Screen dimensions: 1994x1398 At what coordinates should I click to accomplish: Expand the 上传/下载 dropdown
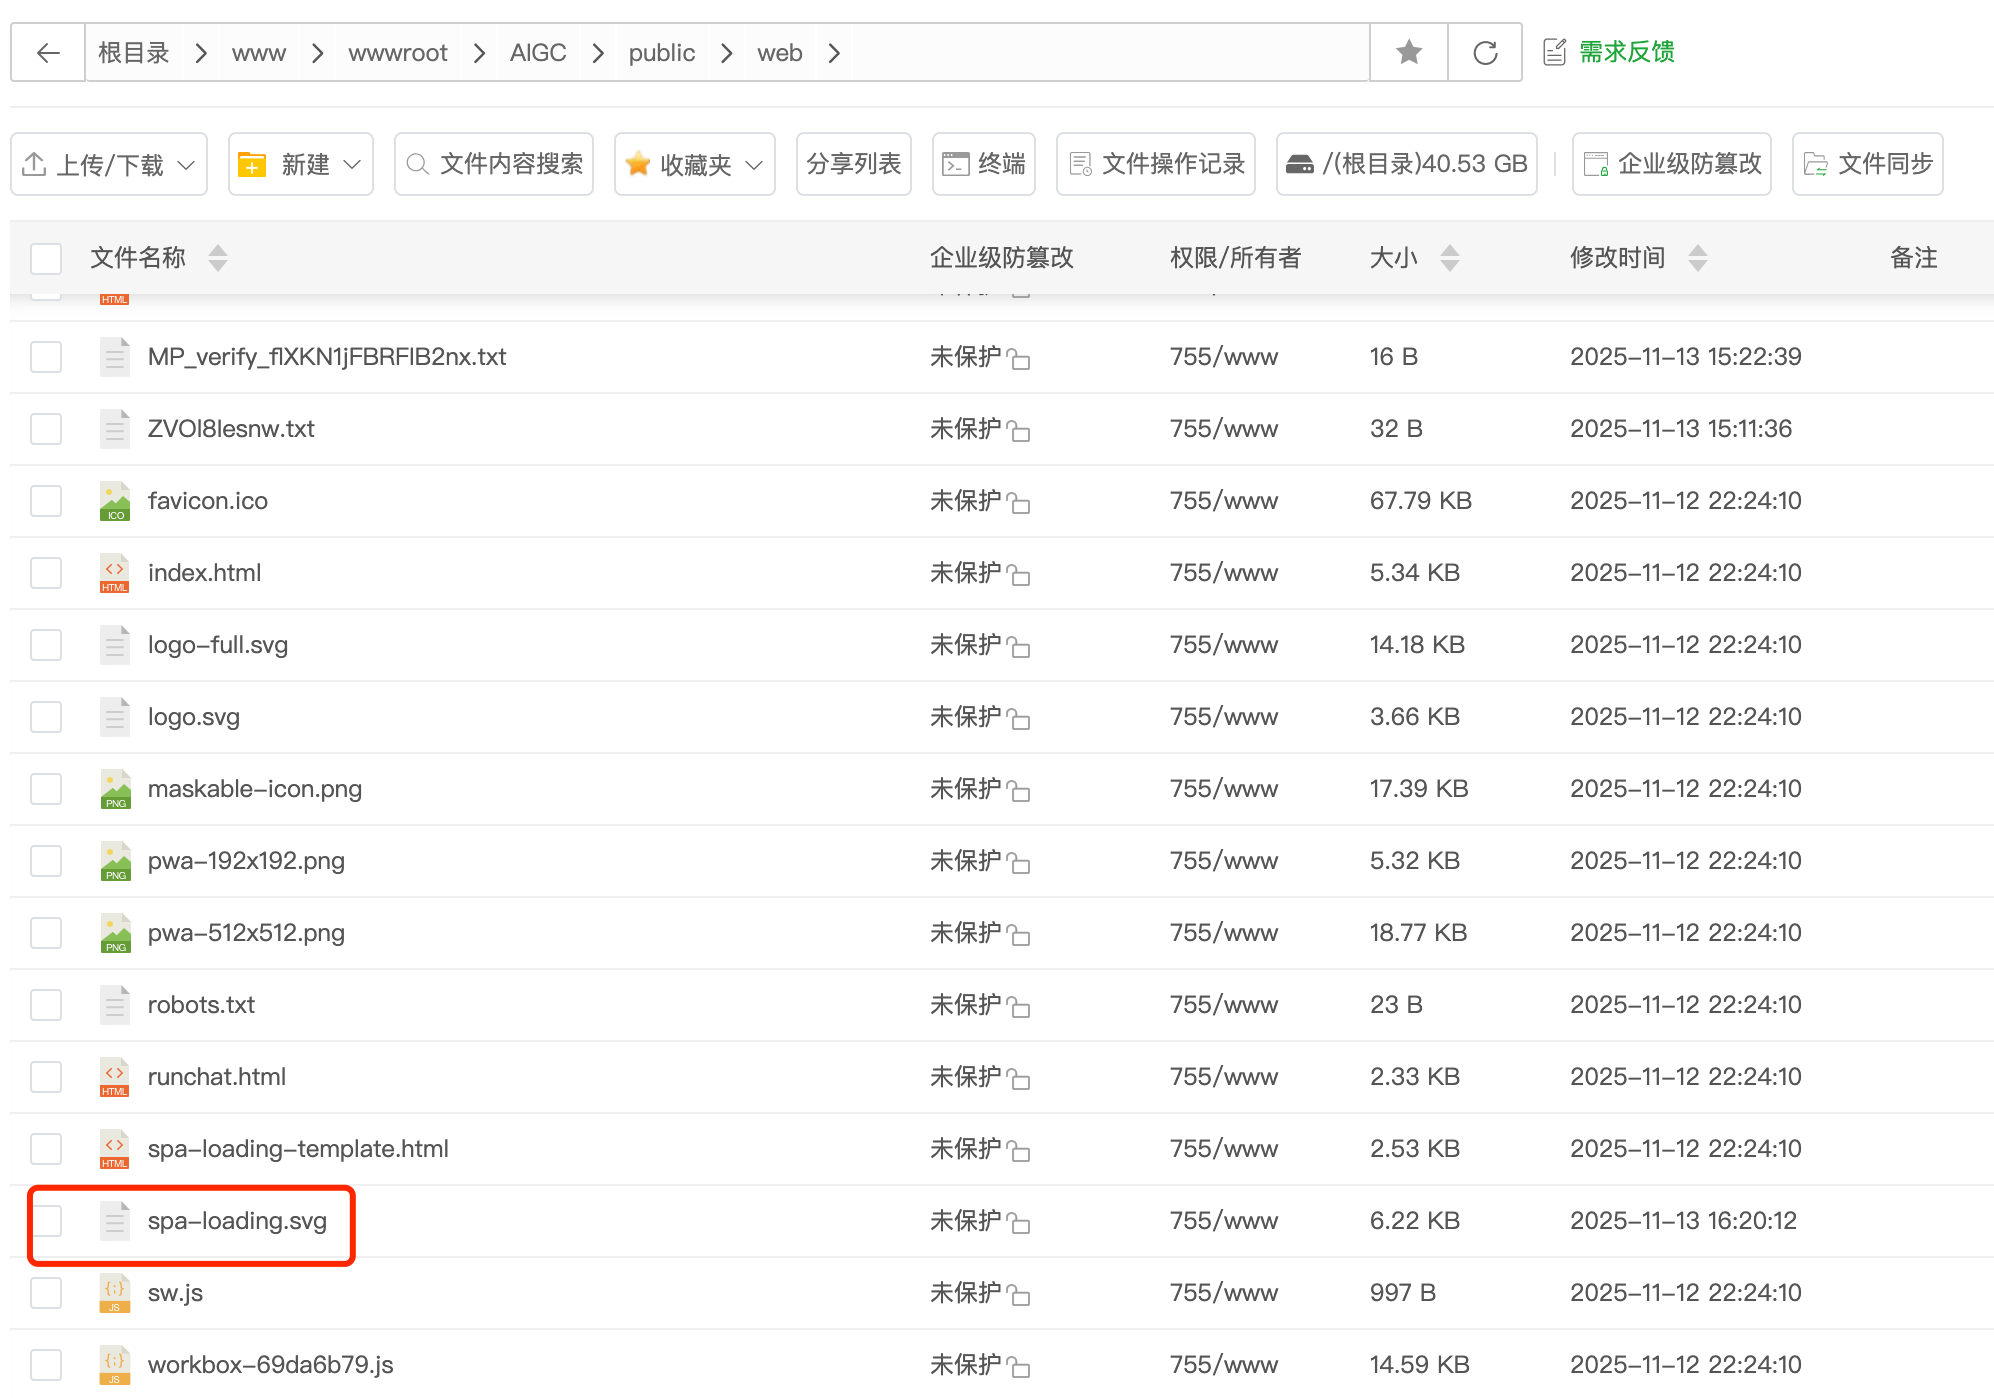tap(109, 164)
